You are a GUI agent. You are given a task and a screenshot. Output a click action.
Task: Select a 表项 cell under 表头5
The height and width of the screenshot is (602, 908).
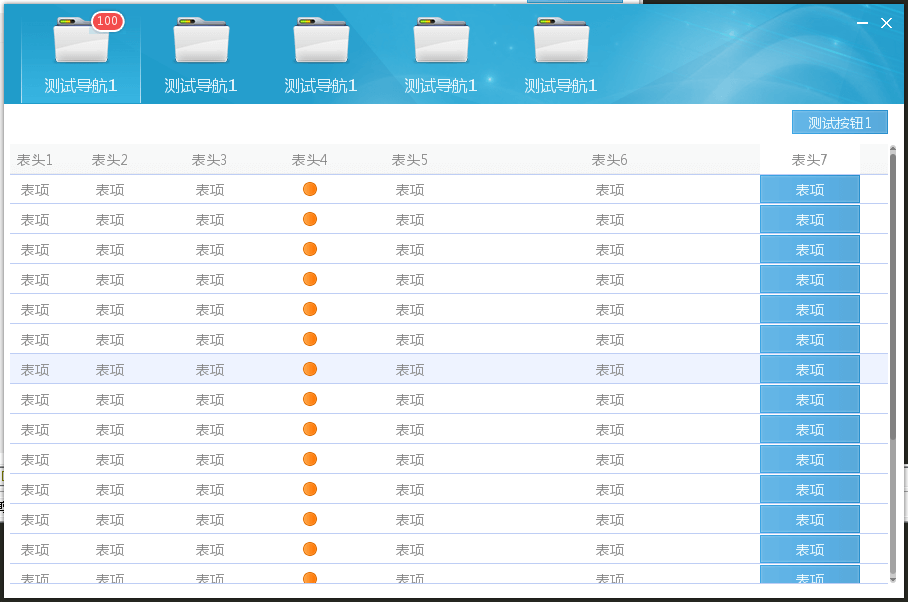409,189
